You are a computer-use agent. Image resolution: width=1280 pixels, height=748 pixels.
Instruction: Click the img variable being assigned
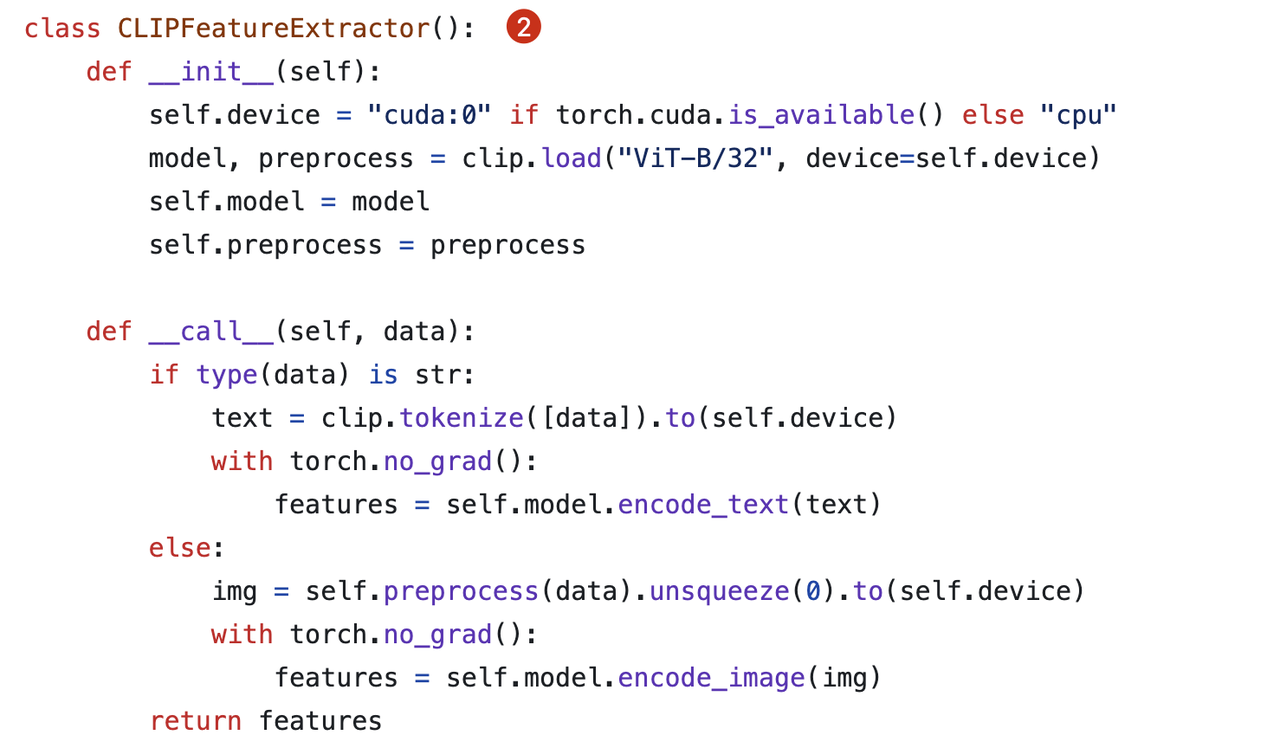tap(235, 591)
